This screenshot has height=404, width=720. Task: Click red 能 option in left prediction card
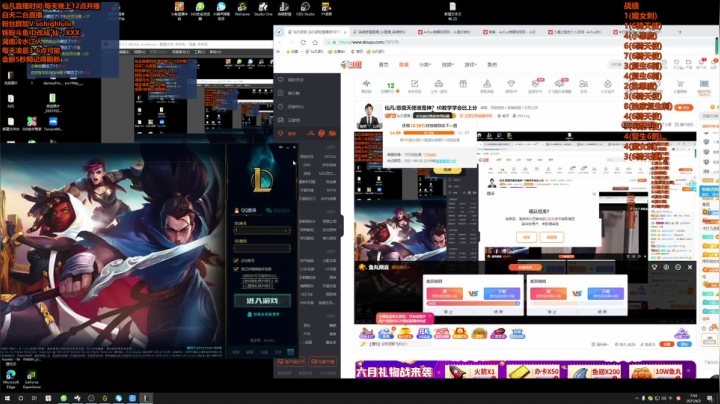pos(444,293)
